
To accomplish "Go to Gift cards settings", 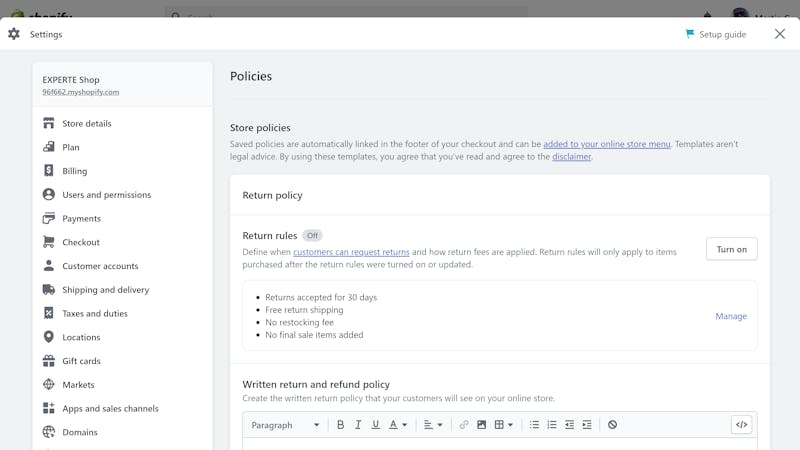I will 81,361.
